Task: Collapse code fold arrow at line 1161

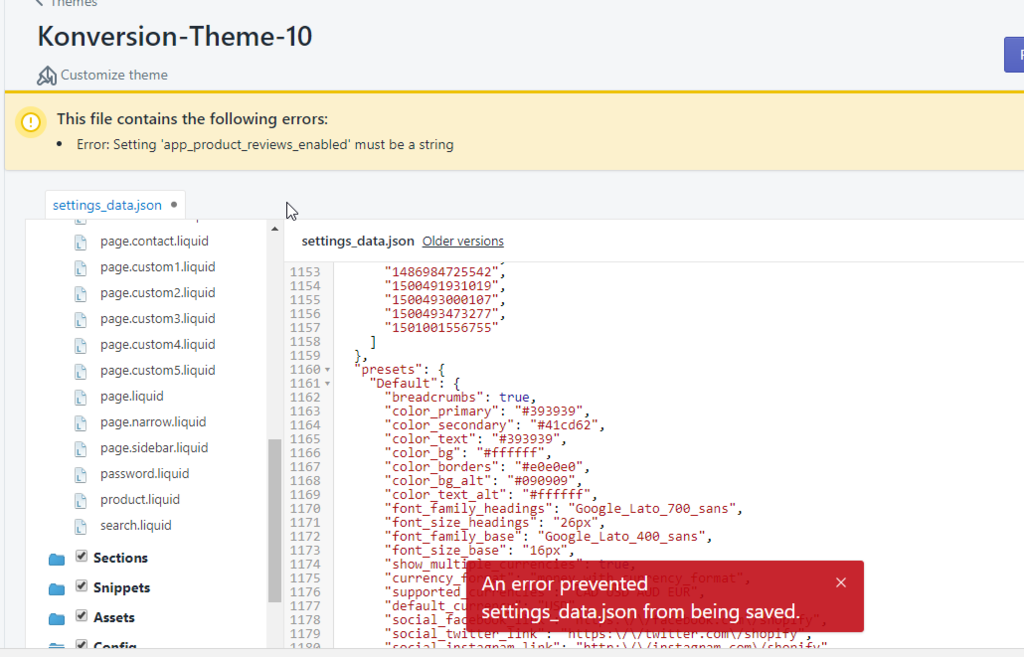Action: [x=327, y=384]
